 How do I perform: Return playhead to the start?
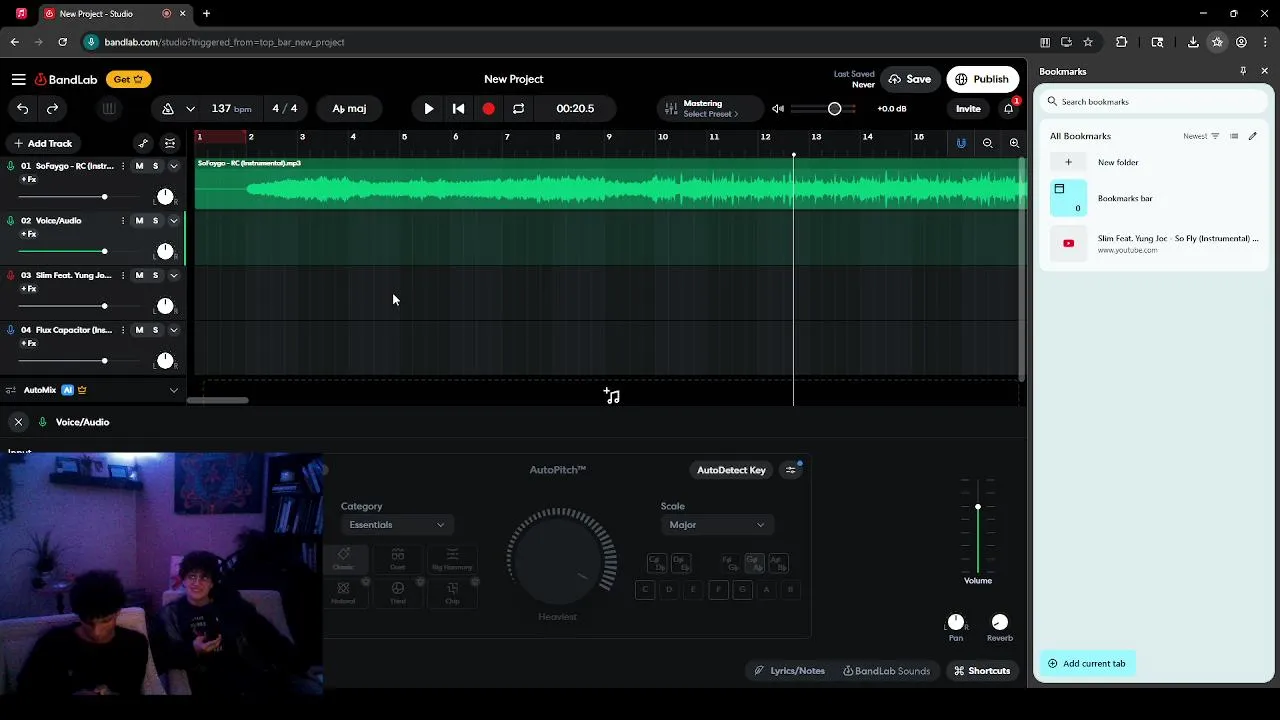coord(458,108)
